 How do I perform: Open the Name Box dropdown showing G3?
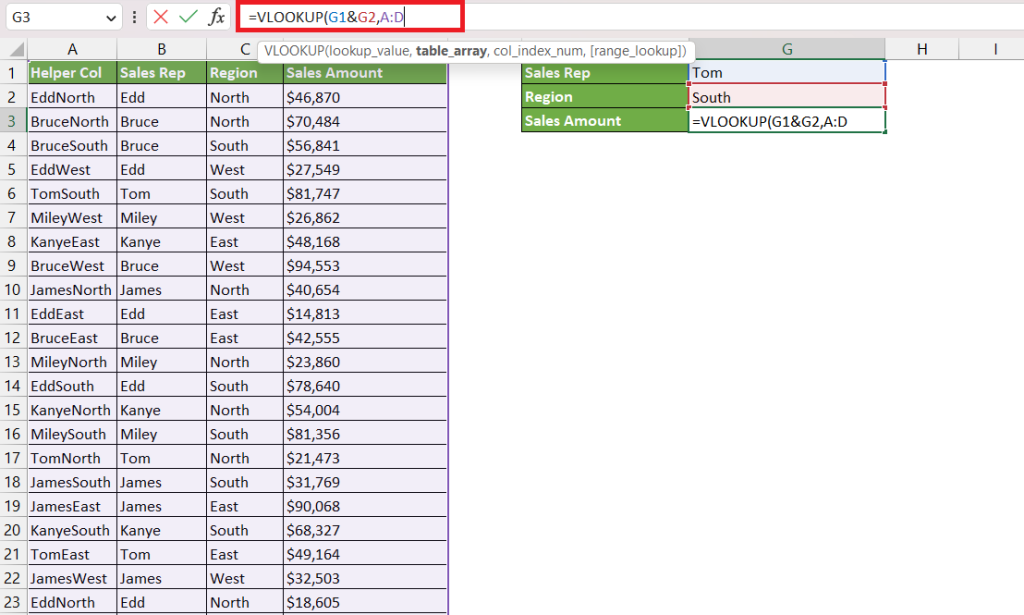(110, 17)
